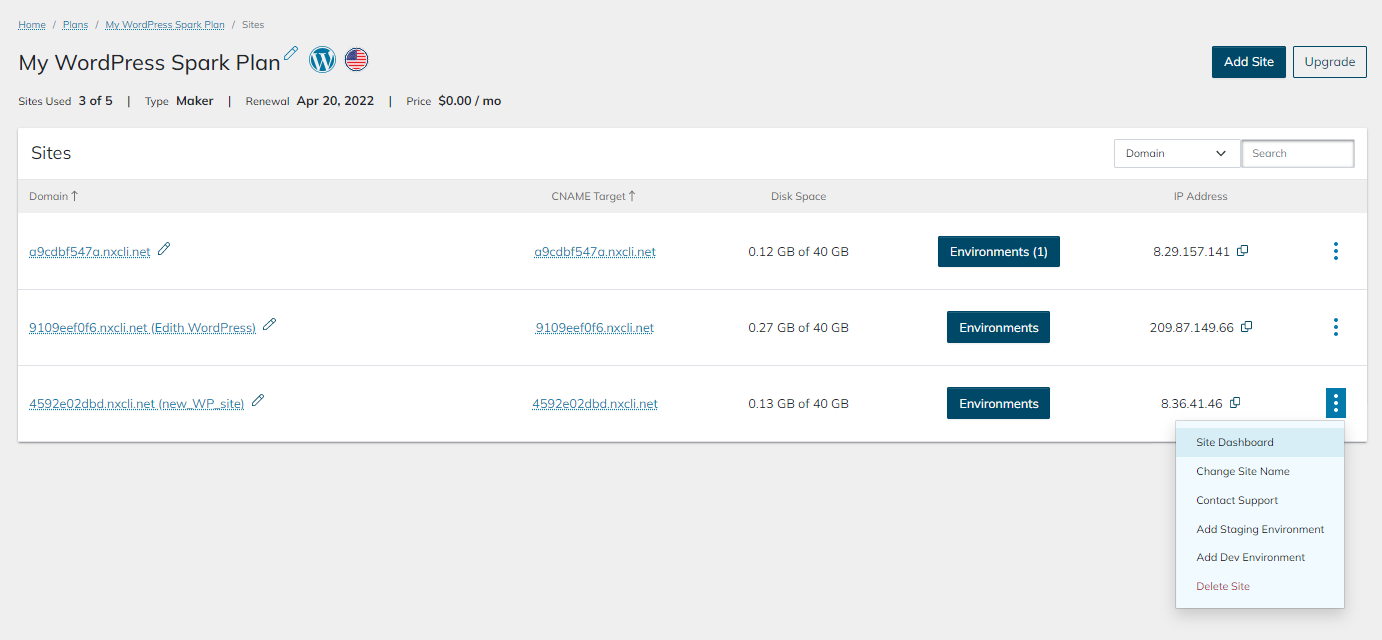Click CNAME target 9109eef0f6.nxcli.net
Screen dimensions: 1382x640
595,328
